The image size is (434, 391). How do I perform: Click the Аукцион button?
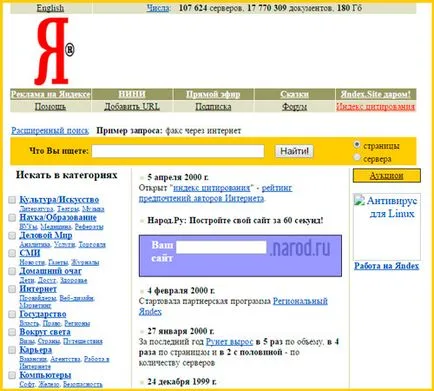pyautogui.click(x=387, y=176)
